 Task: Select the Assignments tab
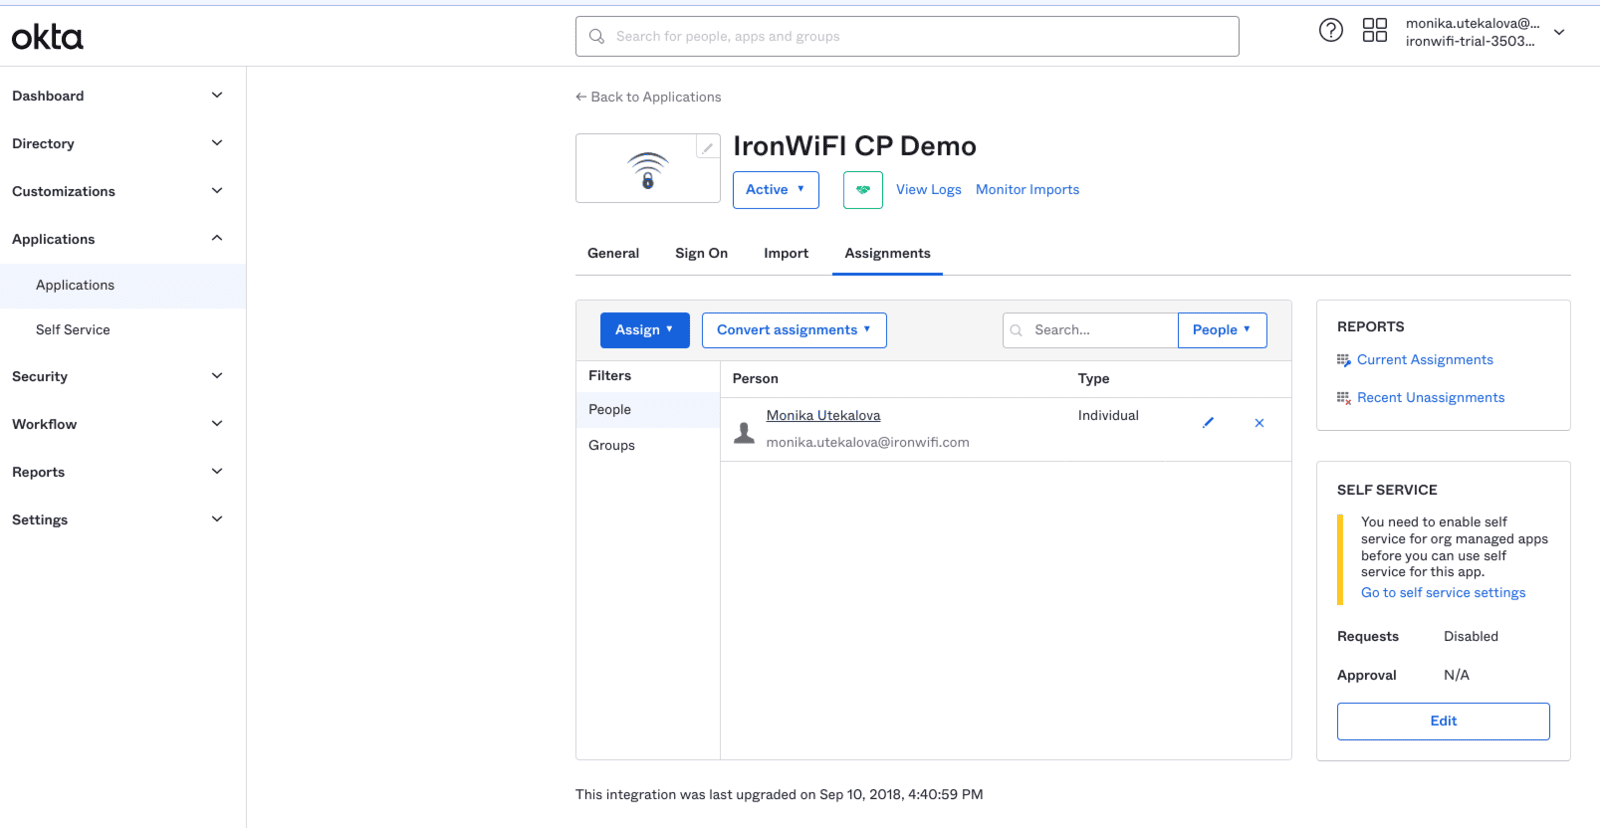point(887,254)
